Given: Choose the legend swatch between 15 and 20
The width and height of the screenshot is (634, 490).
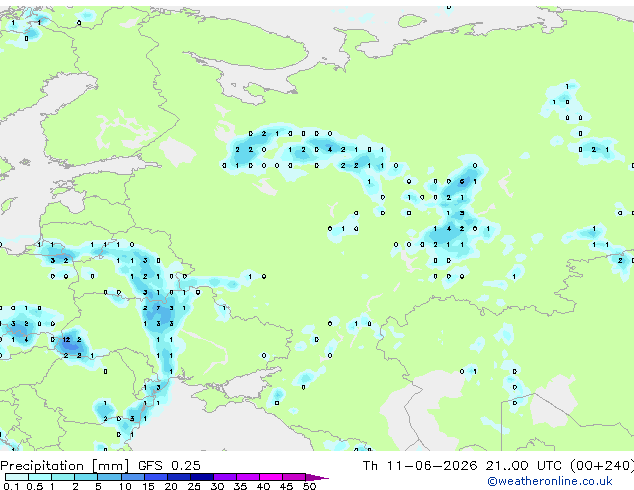Looking at the screenshot, I should pos(156,477).
